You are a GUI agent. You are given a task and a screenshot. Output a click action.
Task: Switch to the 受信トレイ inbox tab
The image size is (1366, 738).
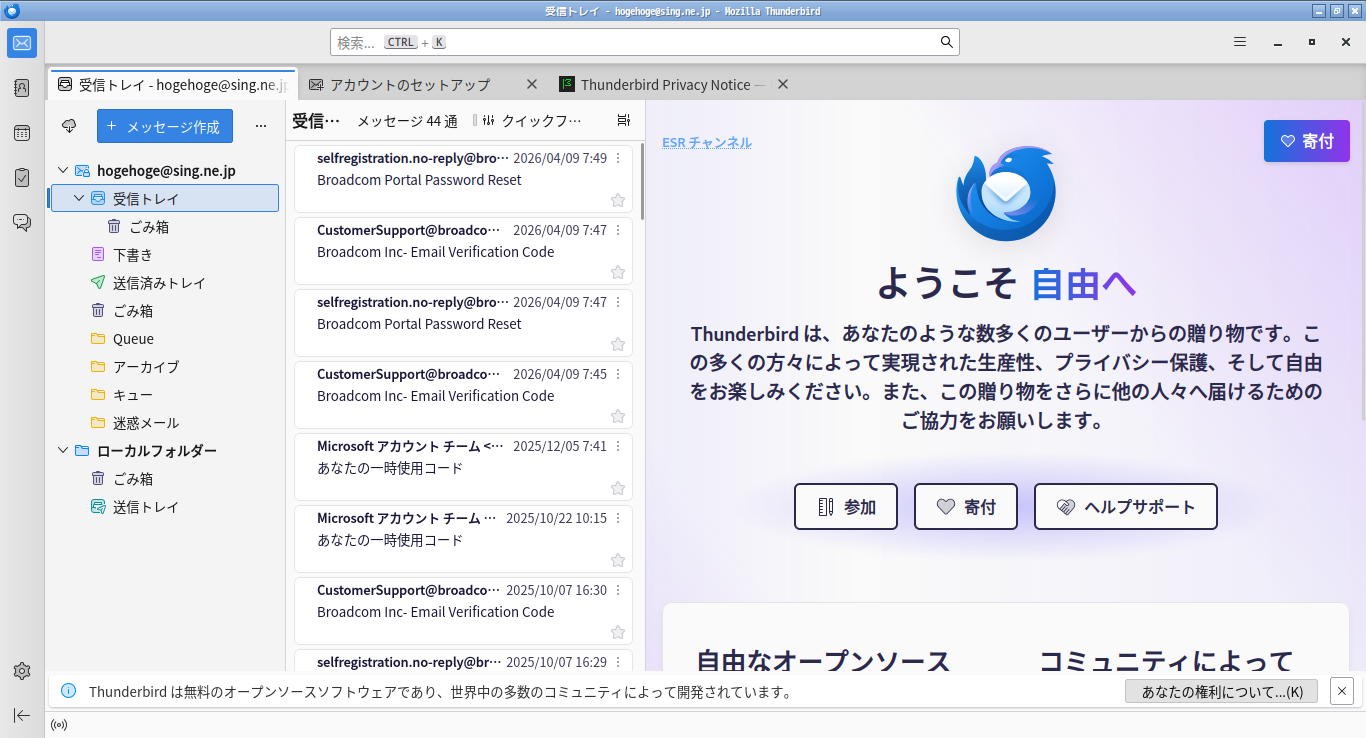(x=172, y=85)
